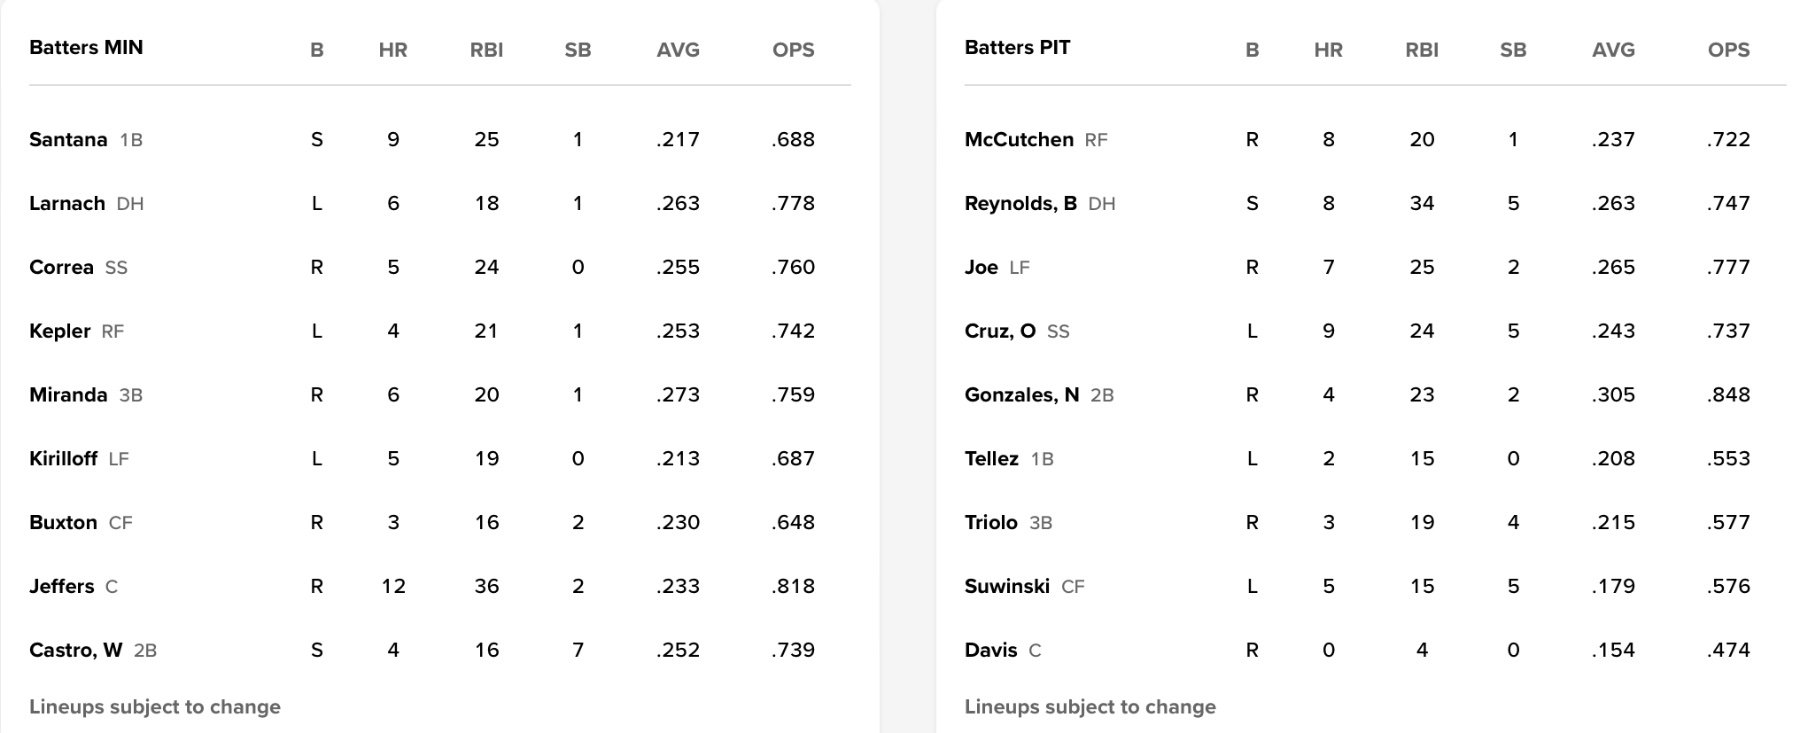Click Jeffers catcher player name
This screenshot has height=733, width=1800.
tap(61, 587)
